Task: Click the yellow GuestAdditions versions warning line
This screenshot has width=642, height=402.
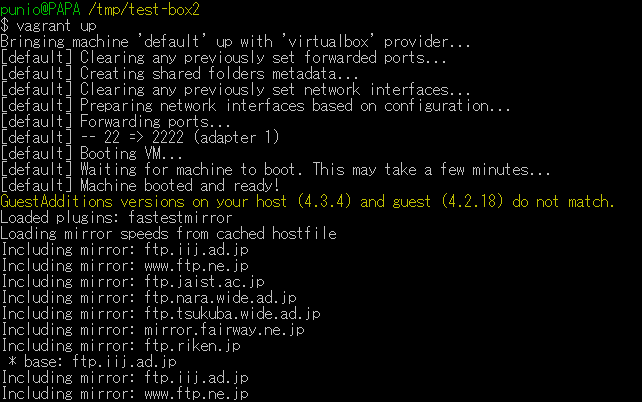Action: coord(307,202)
